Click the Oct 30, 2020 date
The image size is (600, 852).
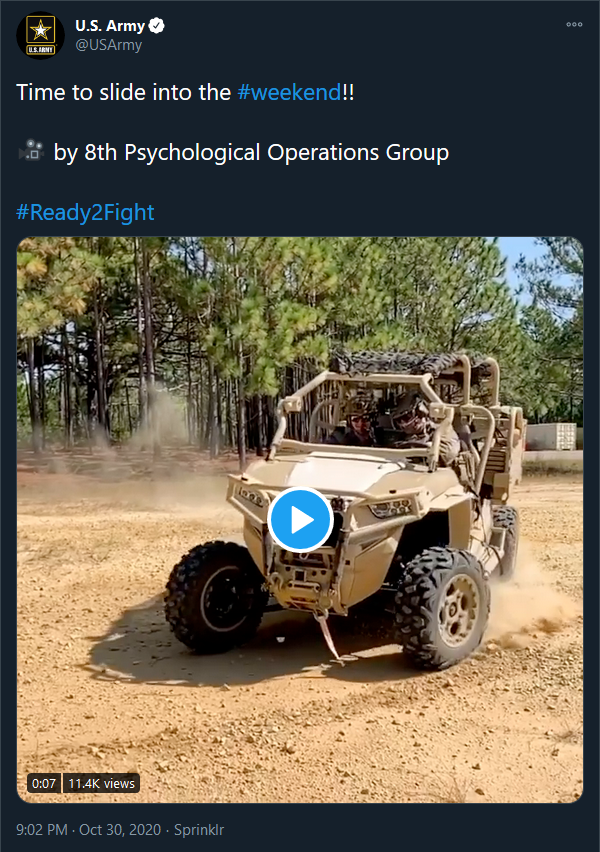coord(120,830)
